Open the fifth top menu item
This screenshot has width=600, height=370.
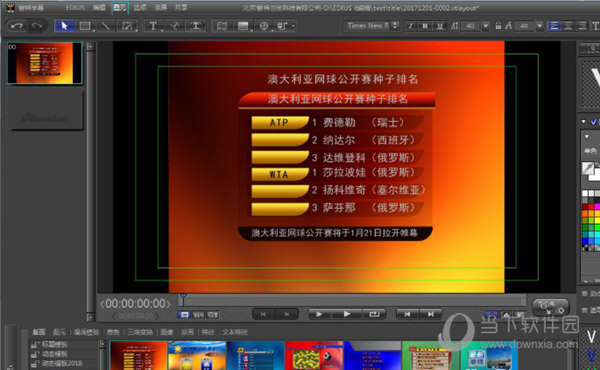point(160,7)
